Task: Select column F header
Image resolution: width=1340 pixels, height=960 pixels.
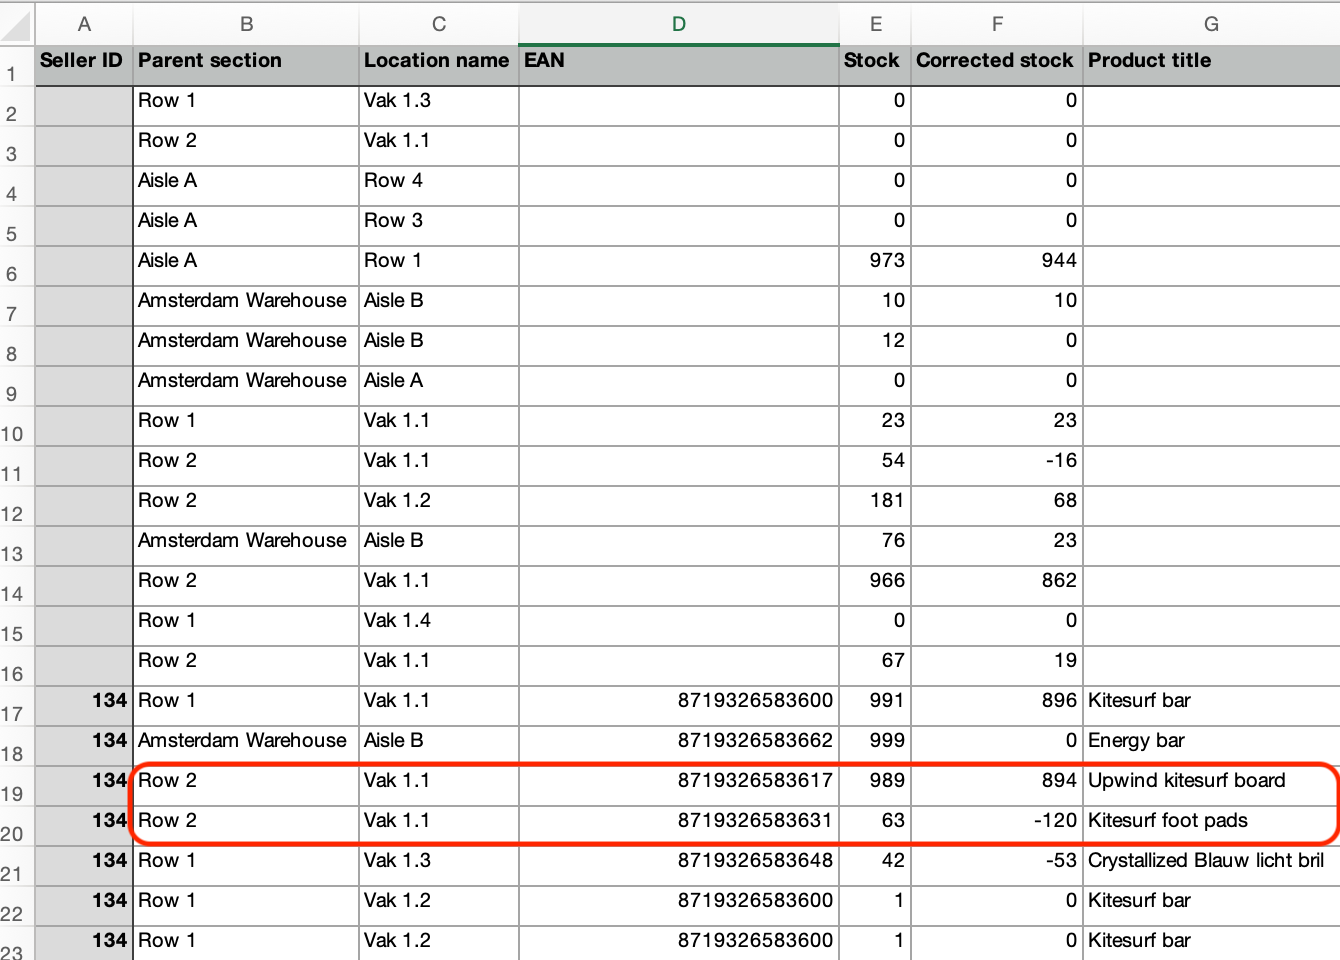Action: pyautogui.click(x=997, y=23)
